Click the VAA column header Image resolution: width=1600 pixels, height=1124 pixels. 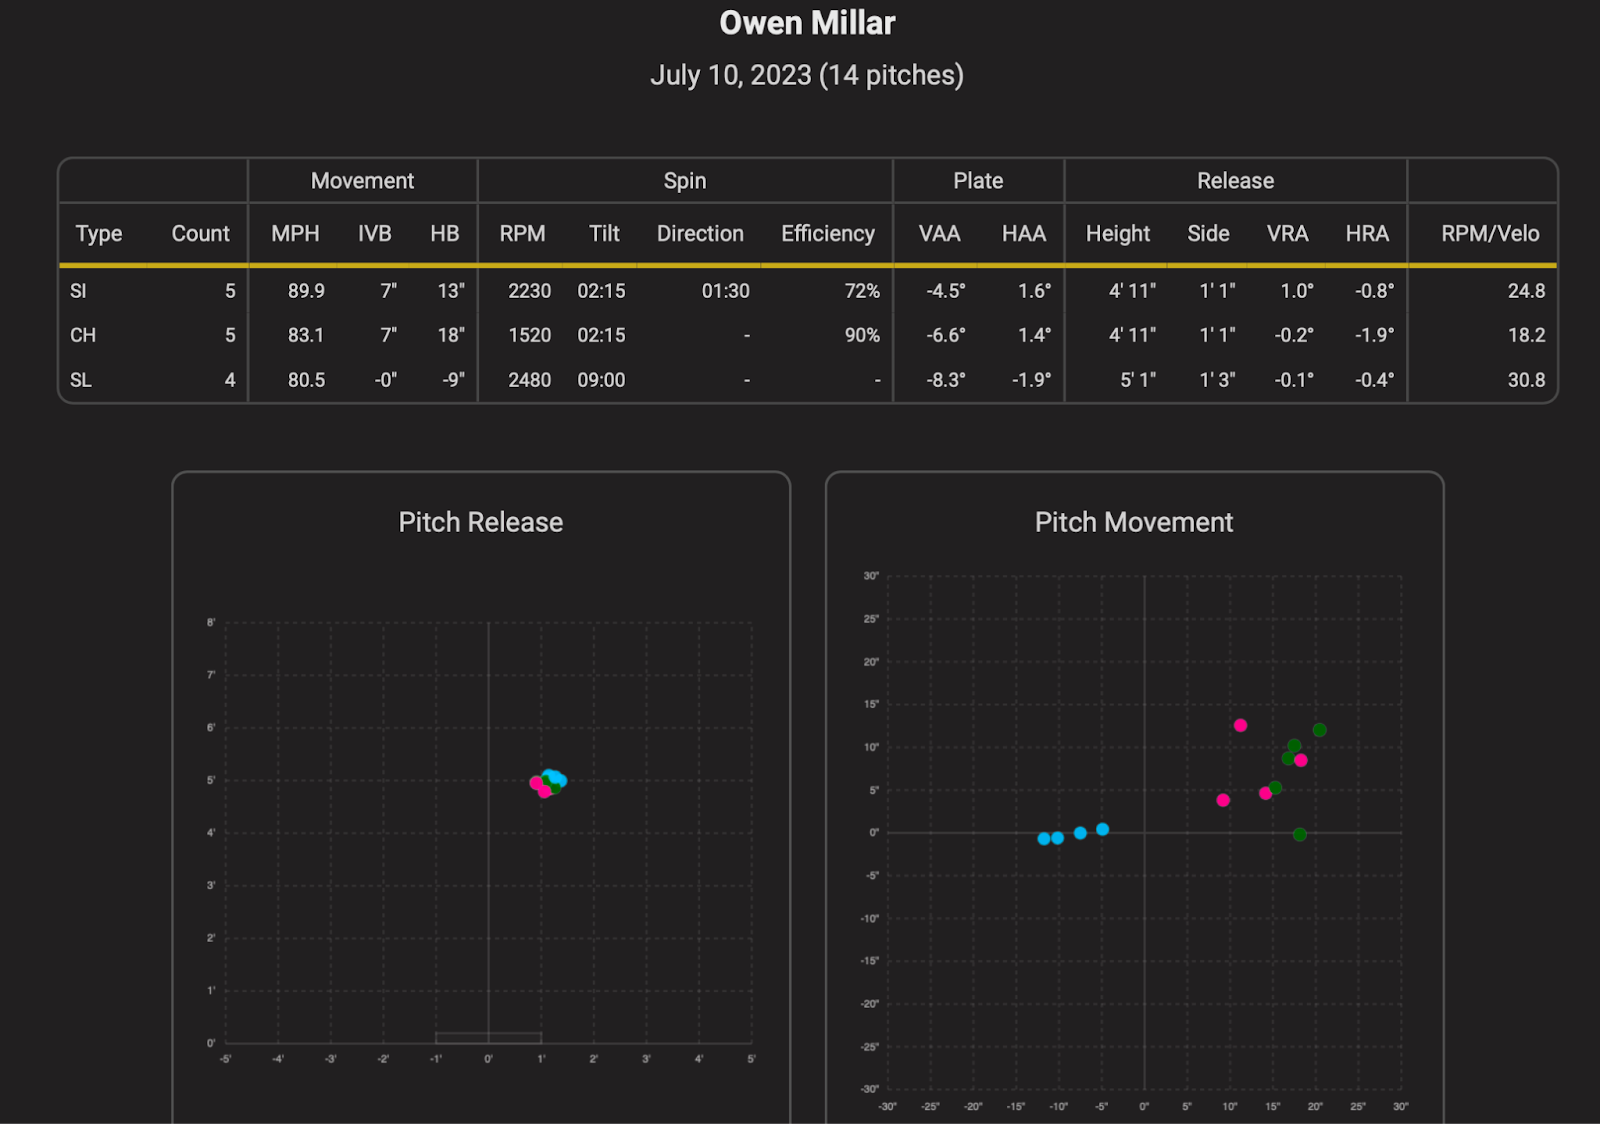(940, 234)
